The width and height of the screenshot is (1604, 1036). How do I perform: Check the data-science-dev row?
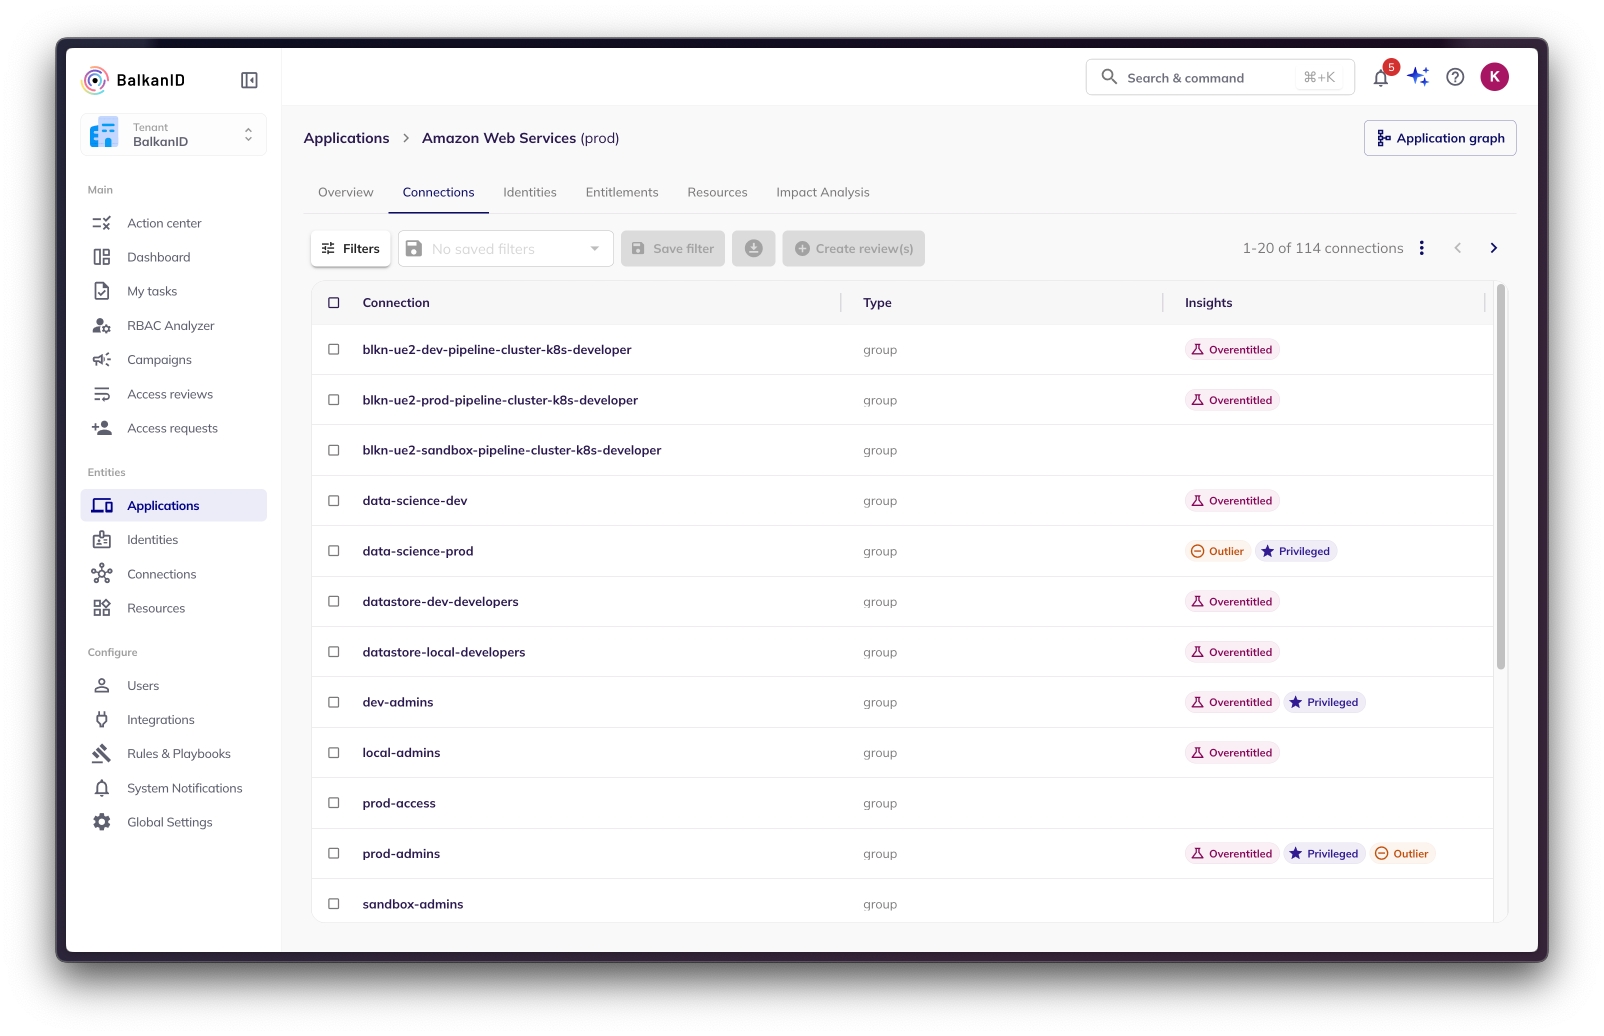334,501
